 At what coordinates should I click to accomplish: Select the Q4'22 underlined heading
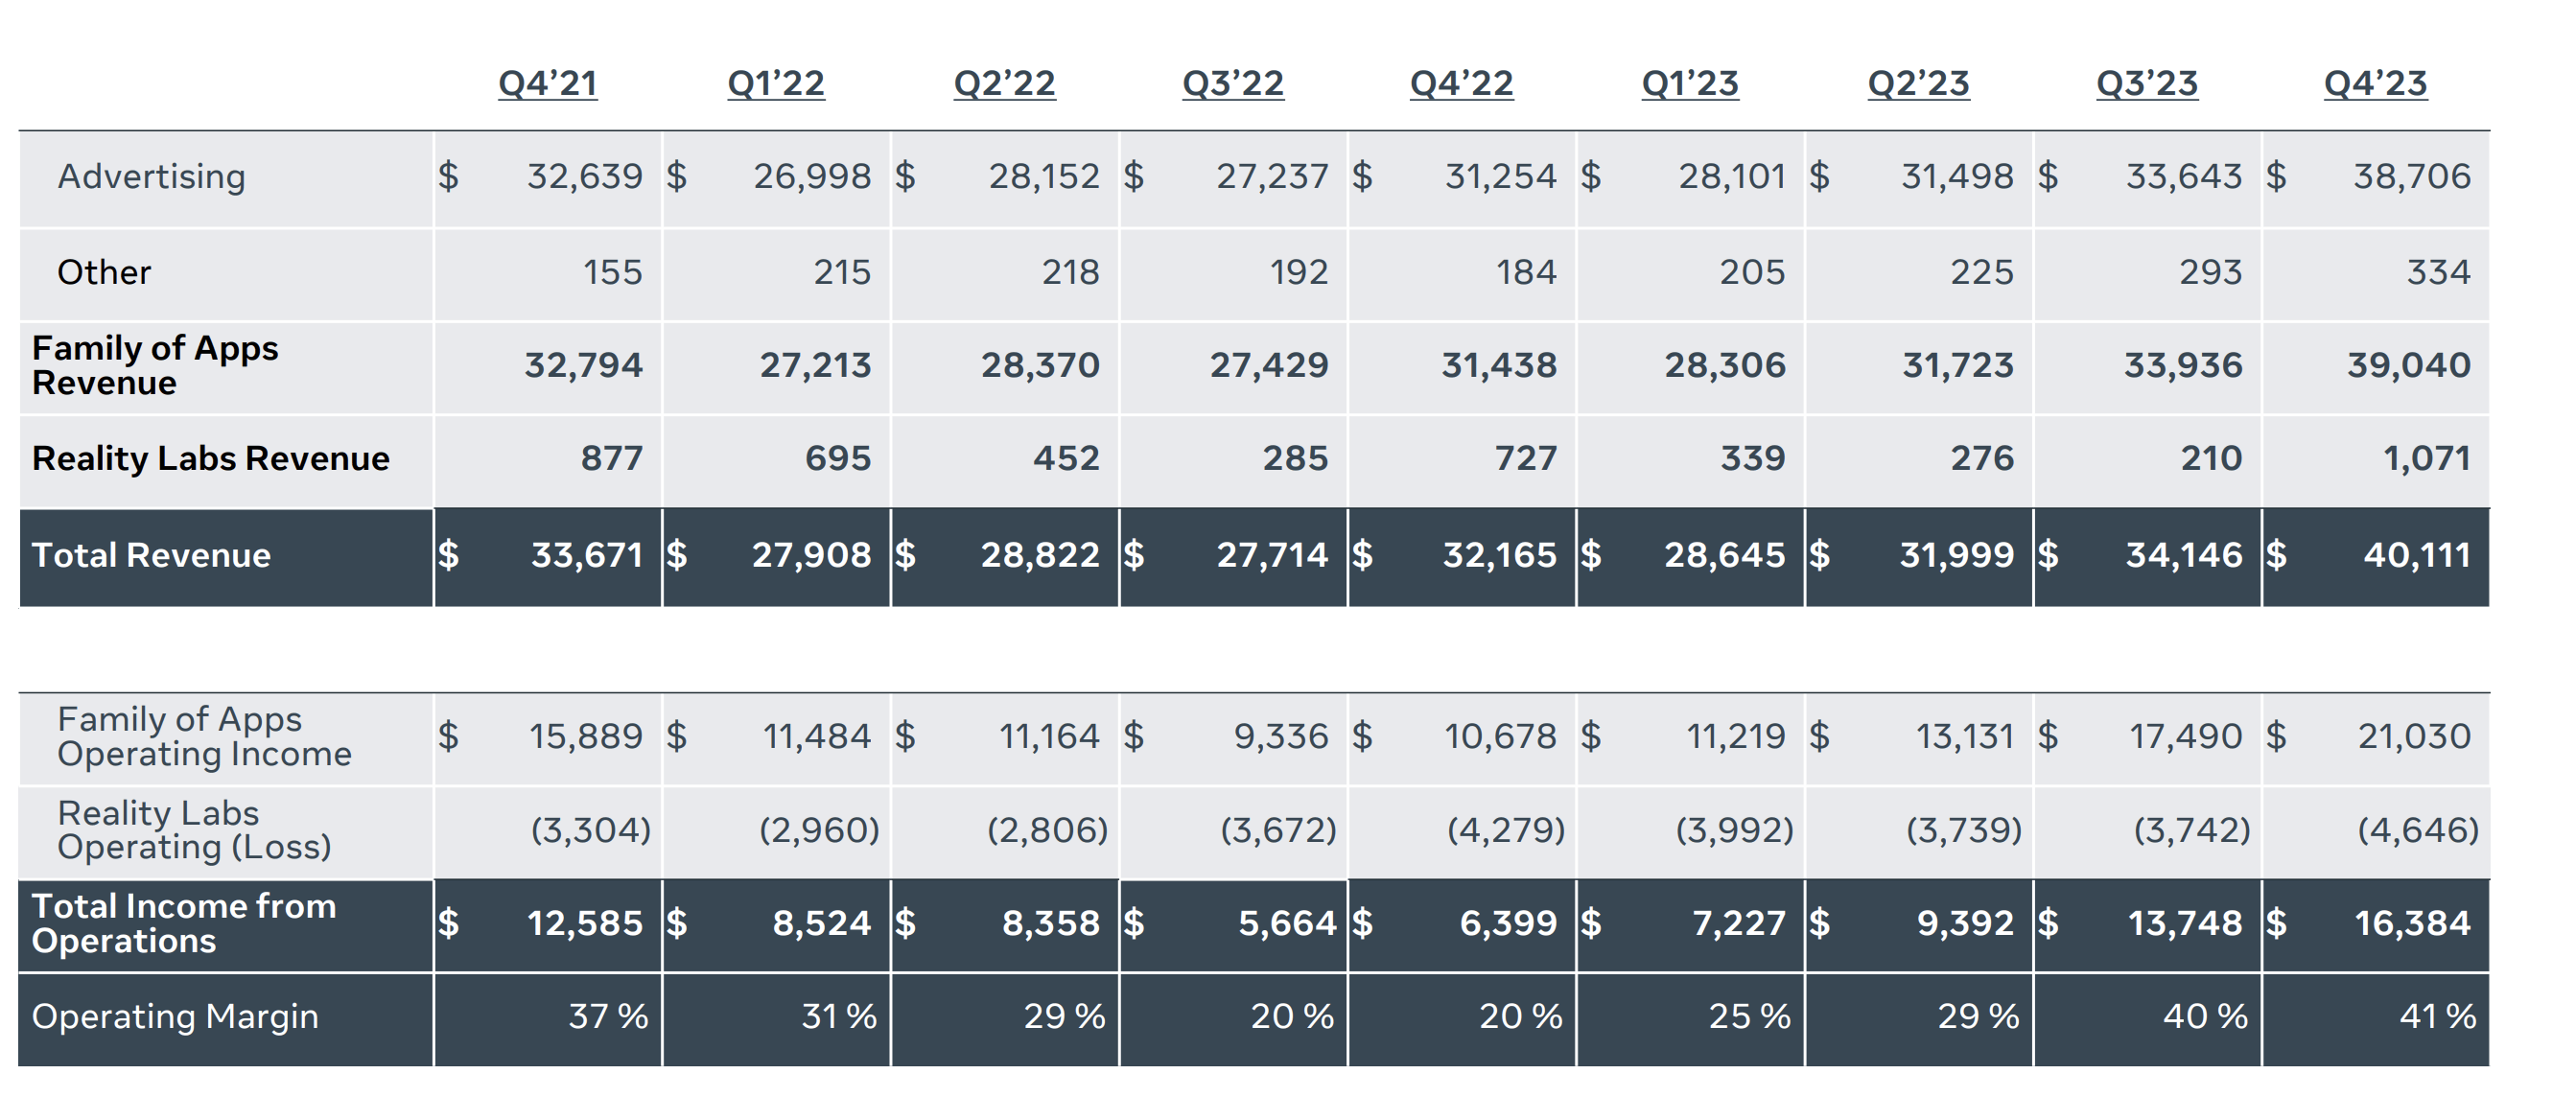coord(1461,83)
